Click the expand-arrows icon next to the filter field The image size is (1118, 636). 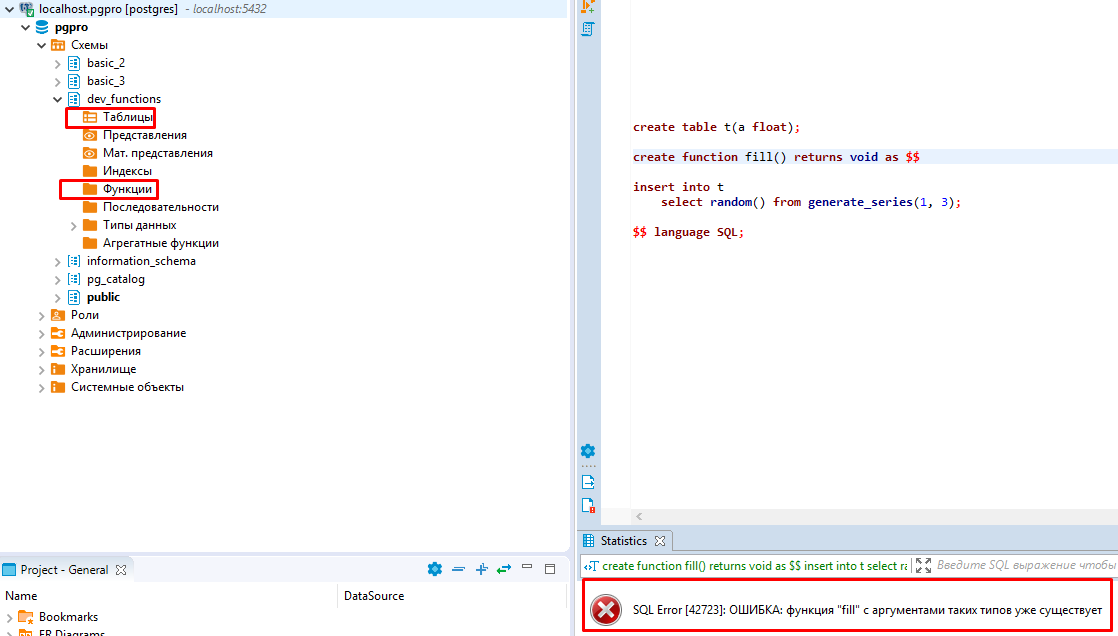point(923,565)
